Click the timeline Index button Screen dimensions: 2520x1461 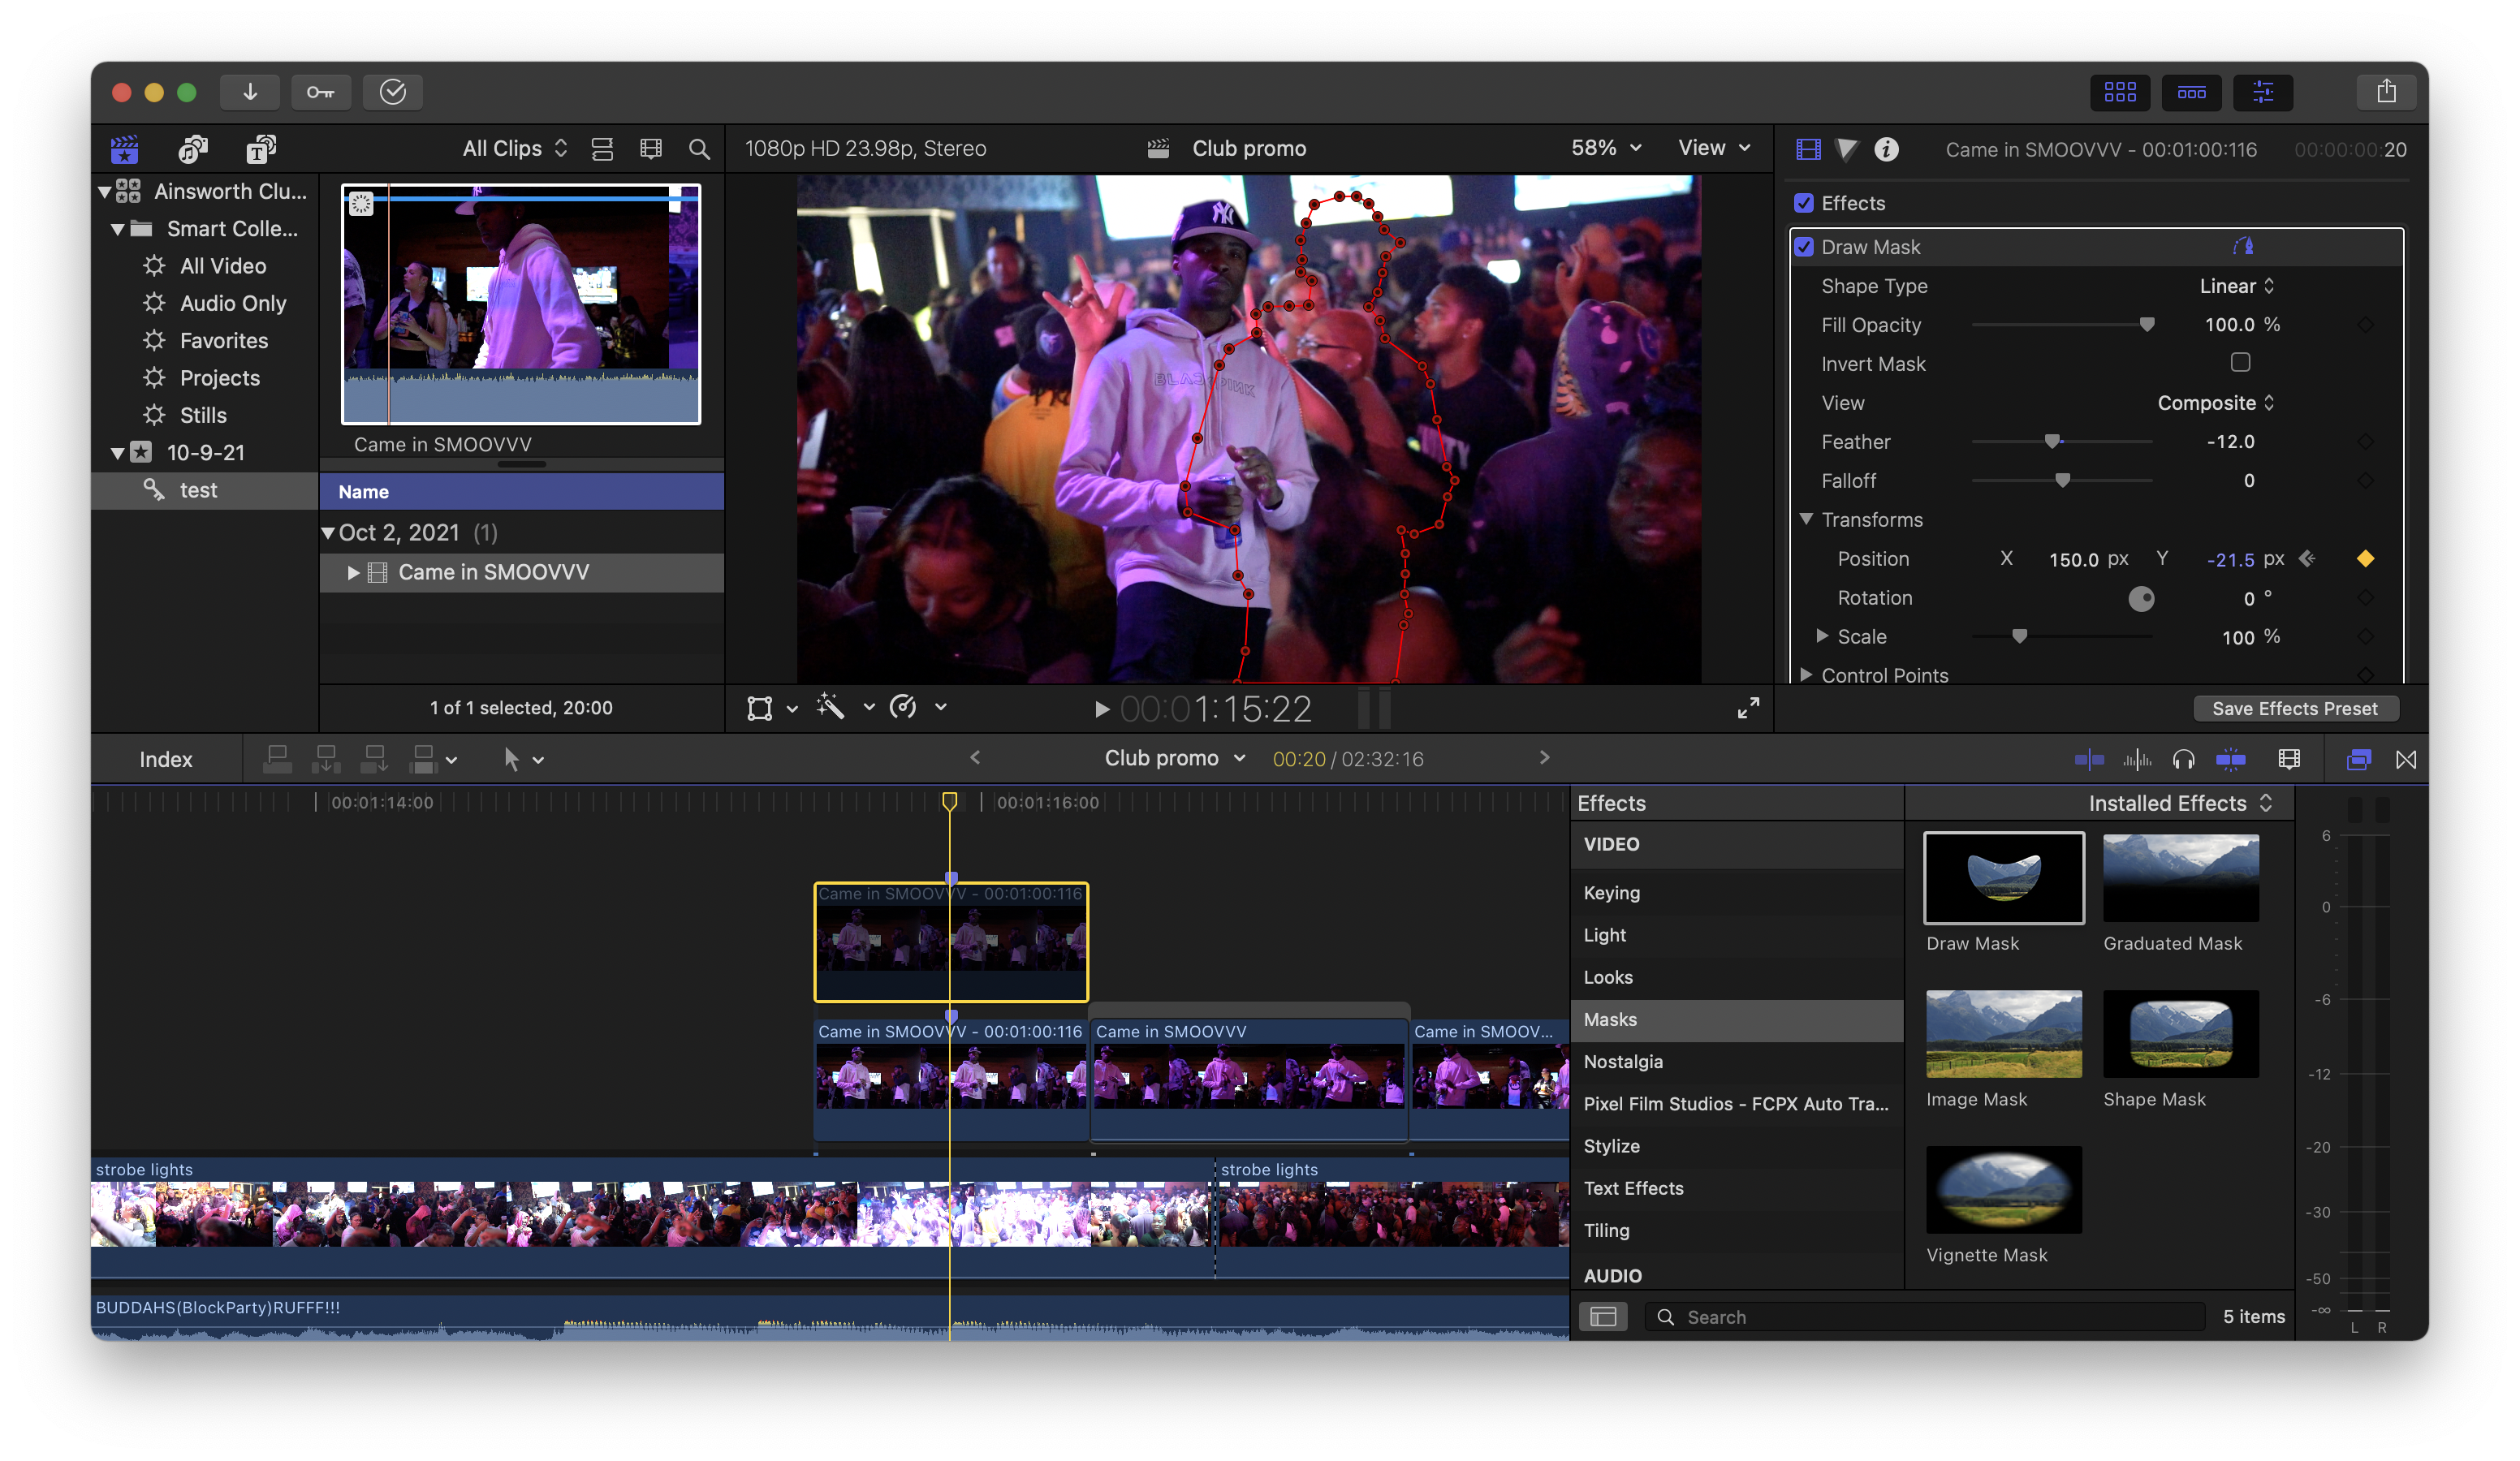(x=166, y=759)
